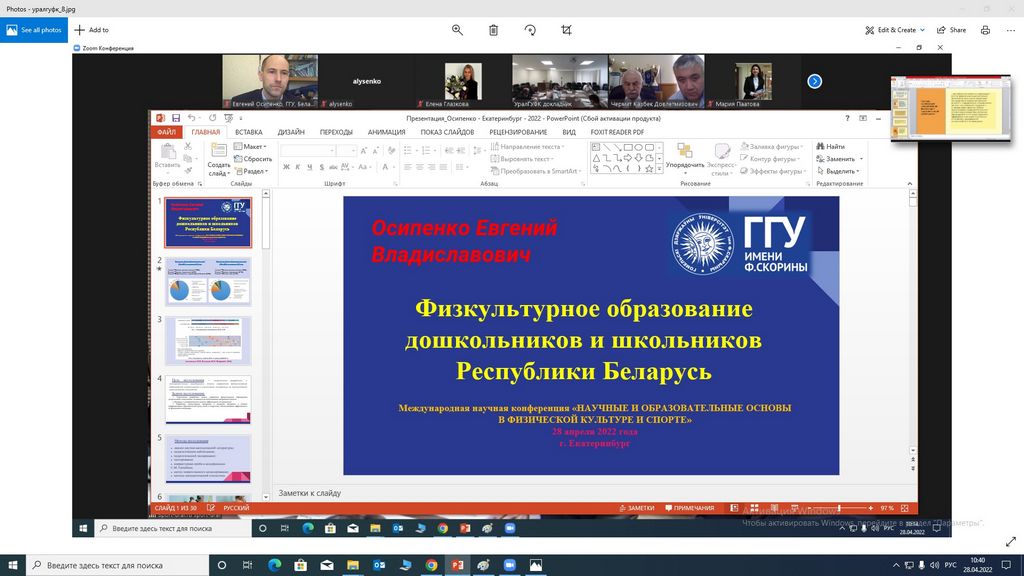Toggle bold Ж formatting in the ribbon
The height and width of the screenshot is (576, 1024).
pyautogui.click(x=286, y=167)
